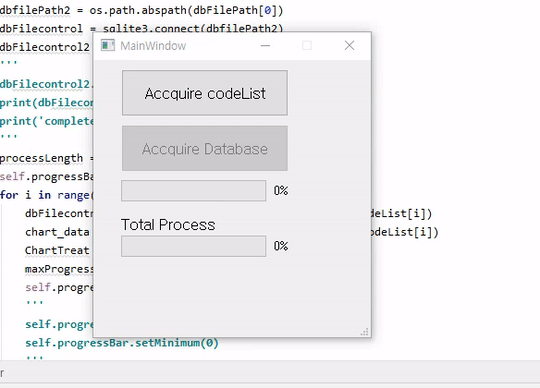The height and width of the screenshot is (388, 540).
Task: Click the 0% label beside Total Process bar
Action: pyautogui.click(x=281, y=246)
